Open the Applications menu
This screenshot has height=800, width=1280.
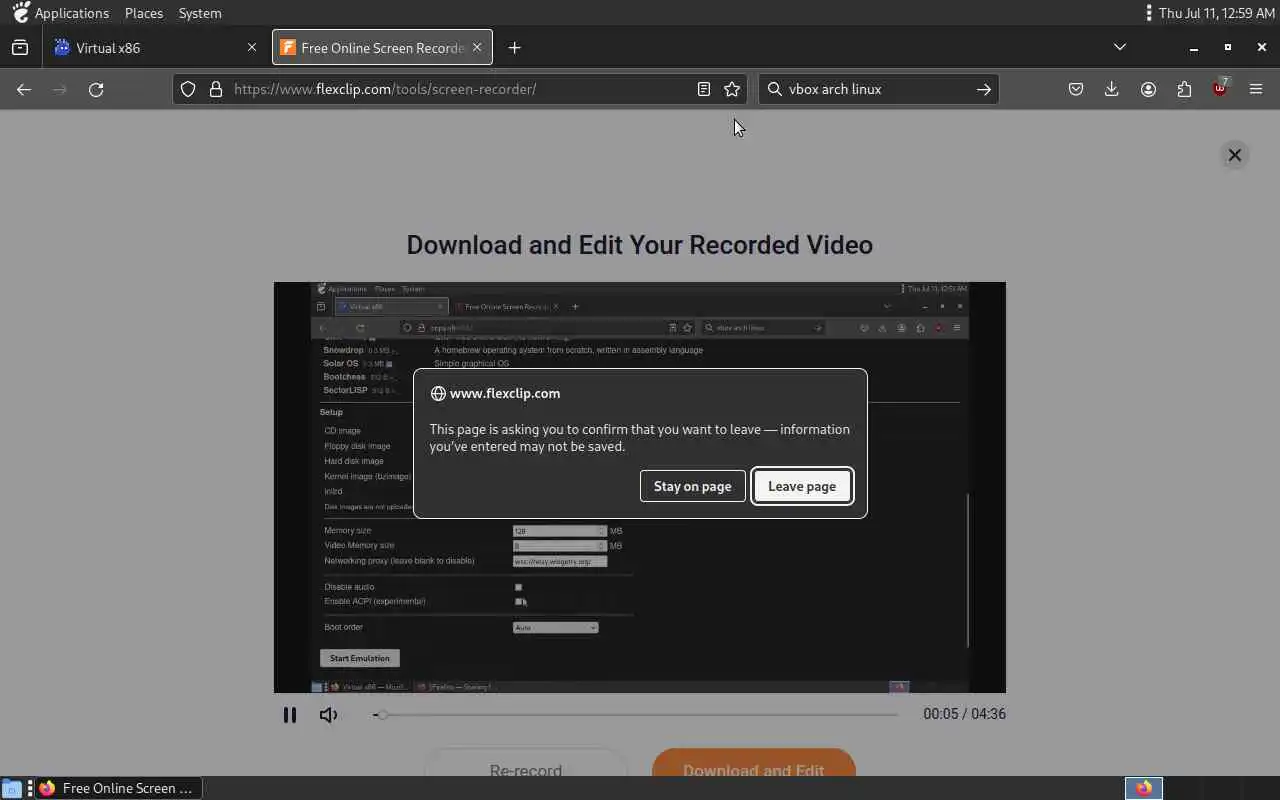click(62, 13)
